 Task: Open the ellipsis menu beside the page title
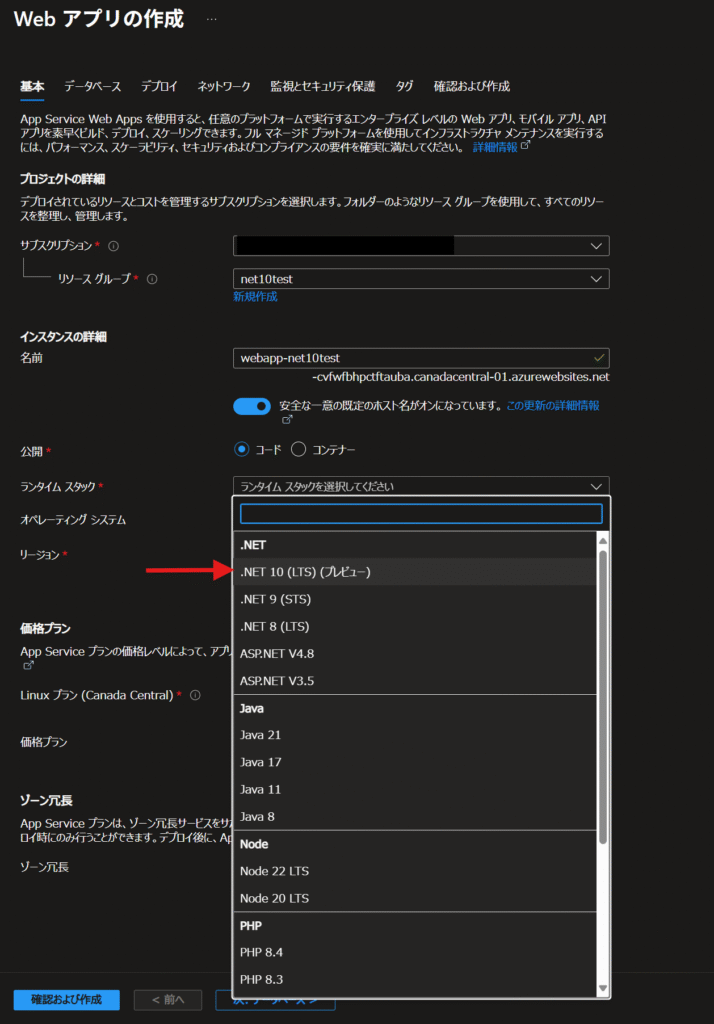(211, 19)
